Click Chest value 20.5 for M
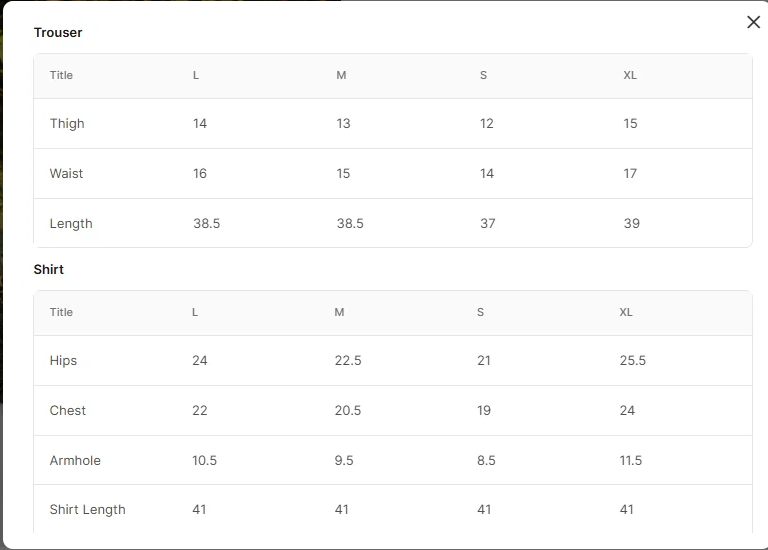This screenshot has height=550, width=768. [348, 410]
